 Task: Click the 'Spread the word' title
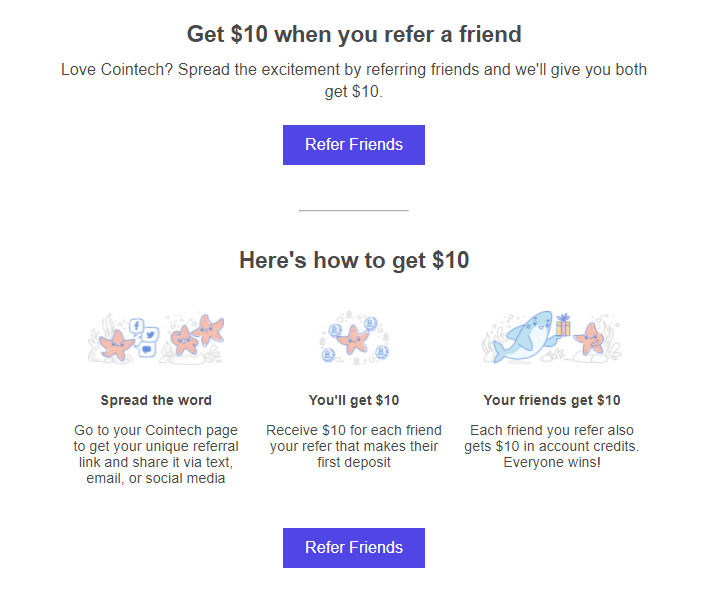pos(156,400)
